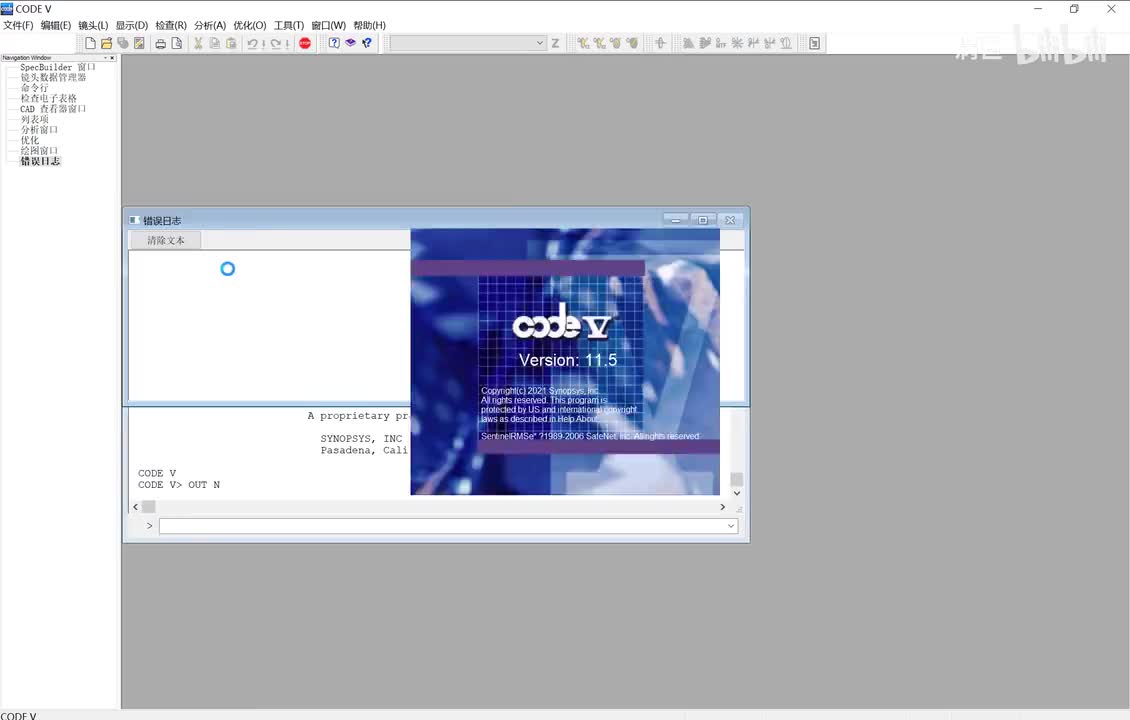Viewport: 1130px width, 720px height.
Task: Click the CODE V splash screen image
Action: 565,362
